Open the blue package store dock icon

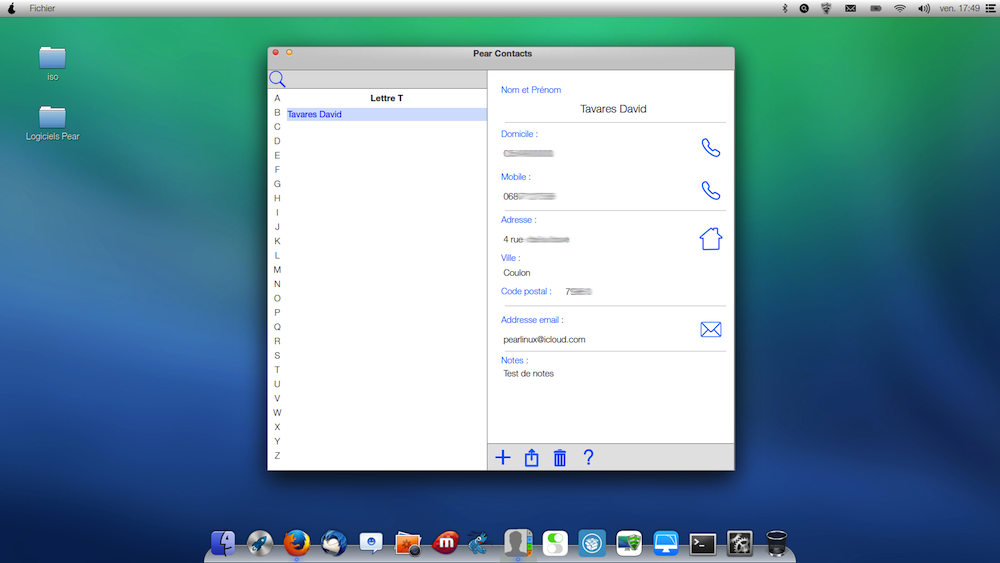[x=592, y=543]
